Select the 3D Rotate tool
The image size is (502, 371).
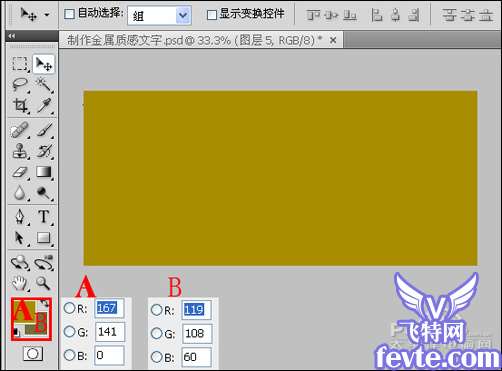coord(20,263)
